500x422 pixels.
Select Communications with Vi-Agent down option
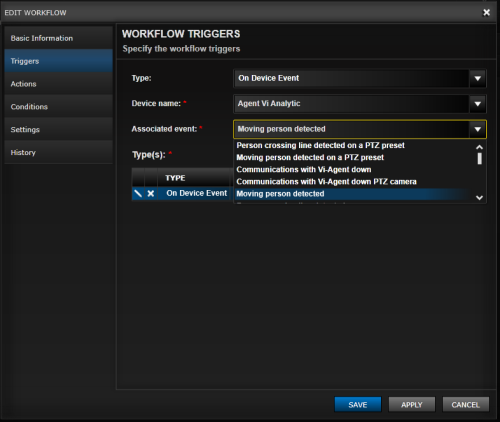(x=304, y=169)
